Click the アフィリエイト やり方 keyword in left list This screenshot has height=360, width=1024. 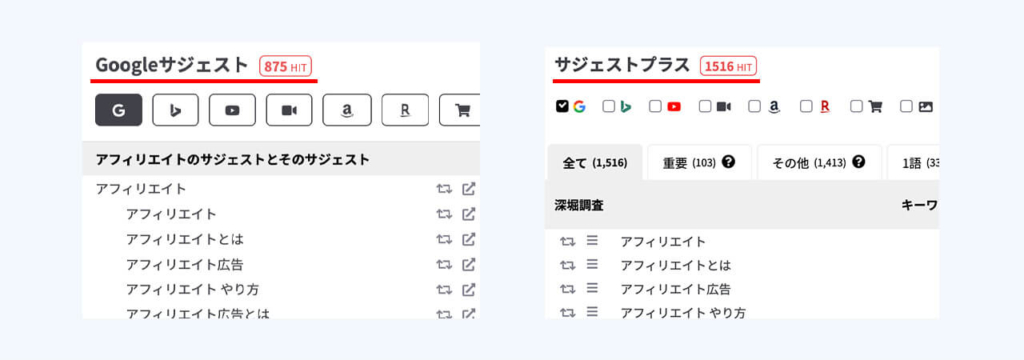point(193,289)
